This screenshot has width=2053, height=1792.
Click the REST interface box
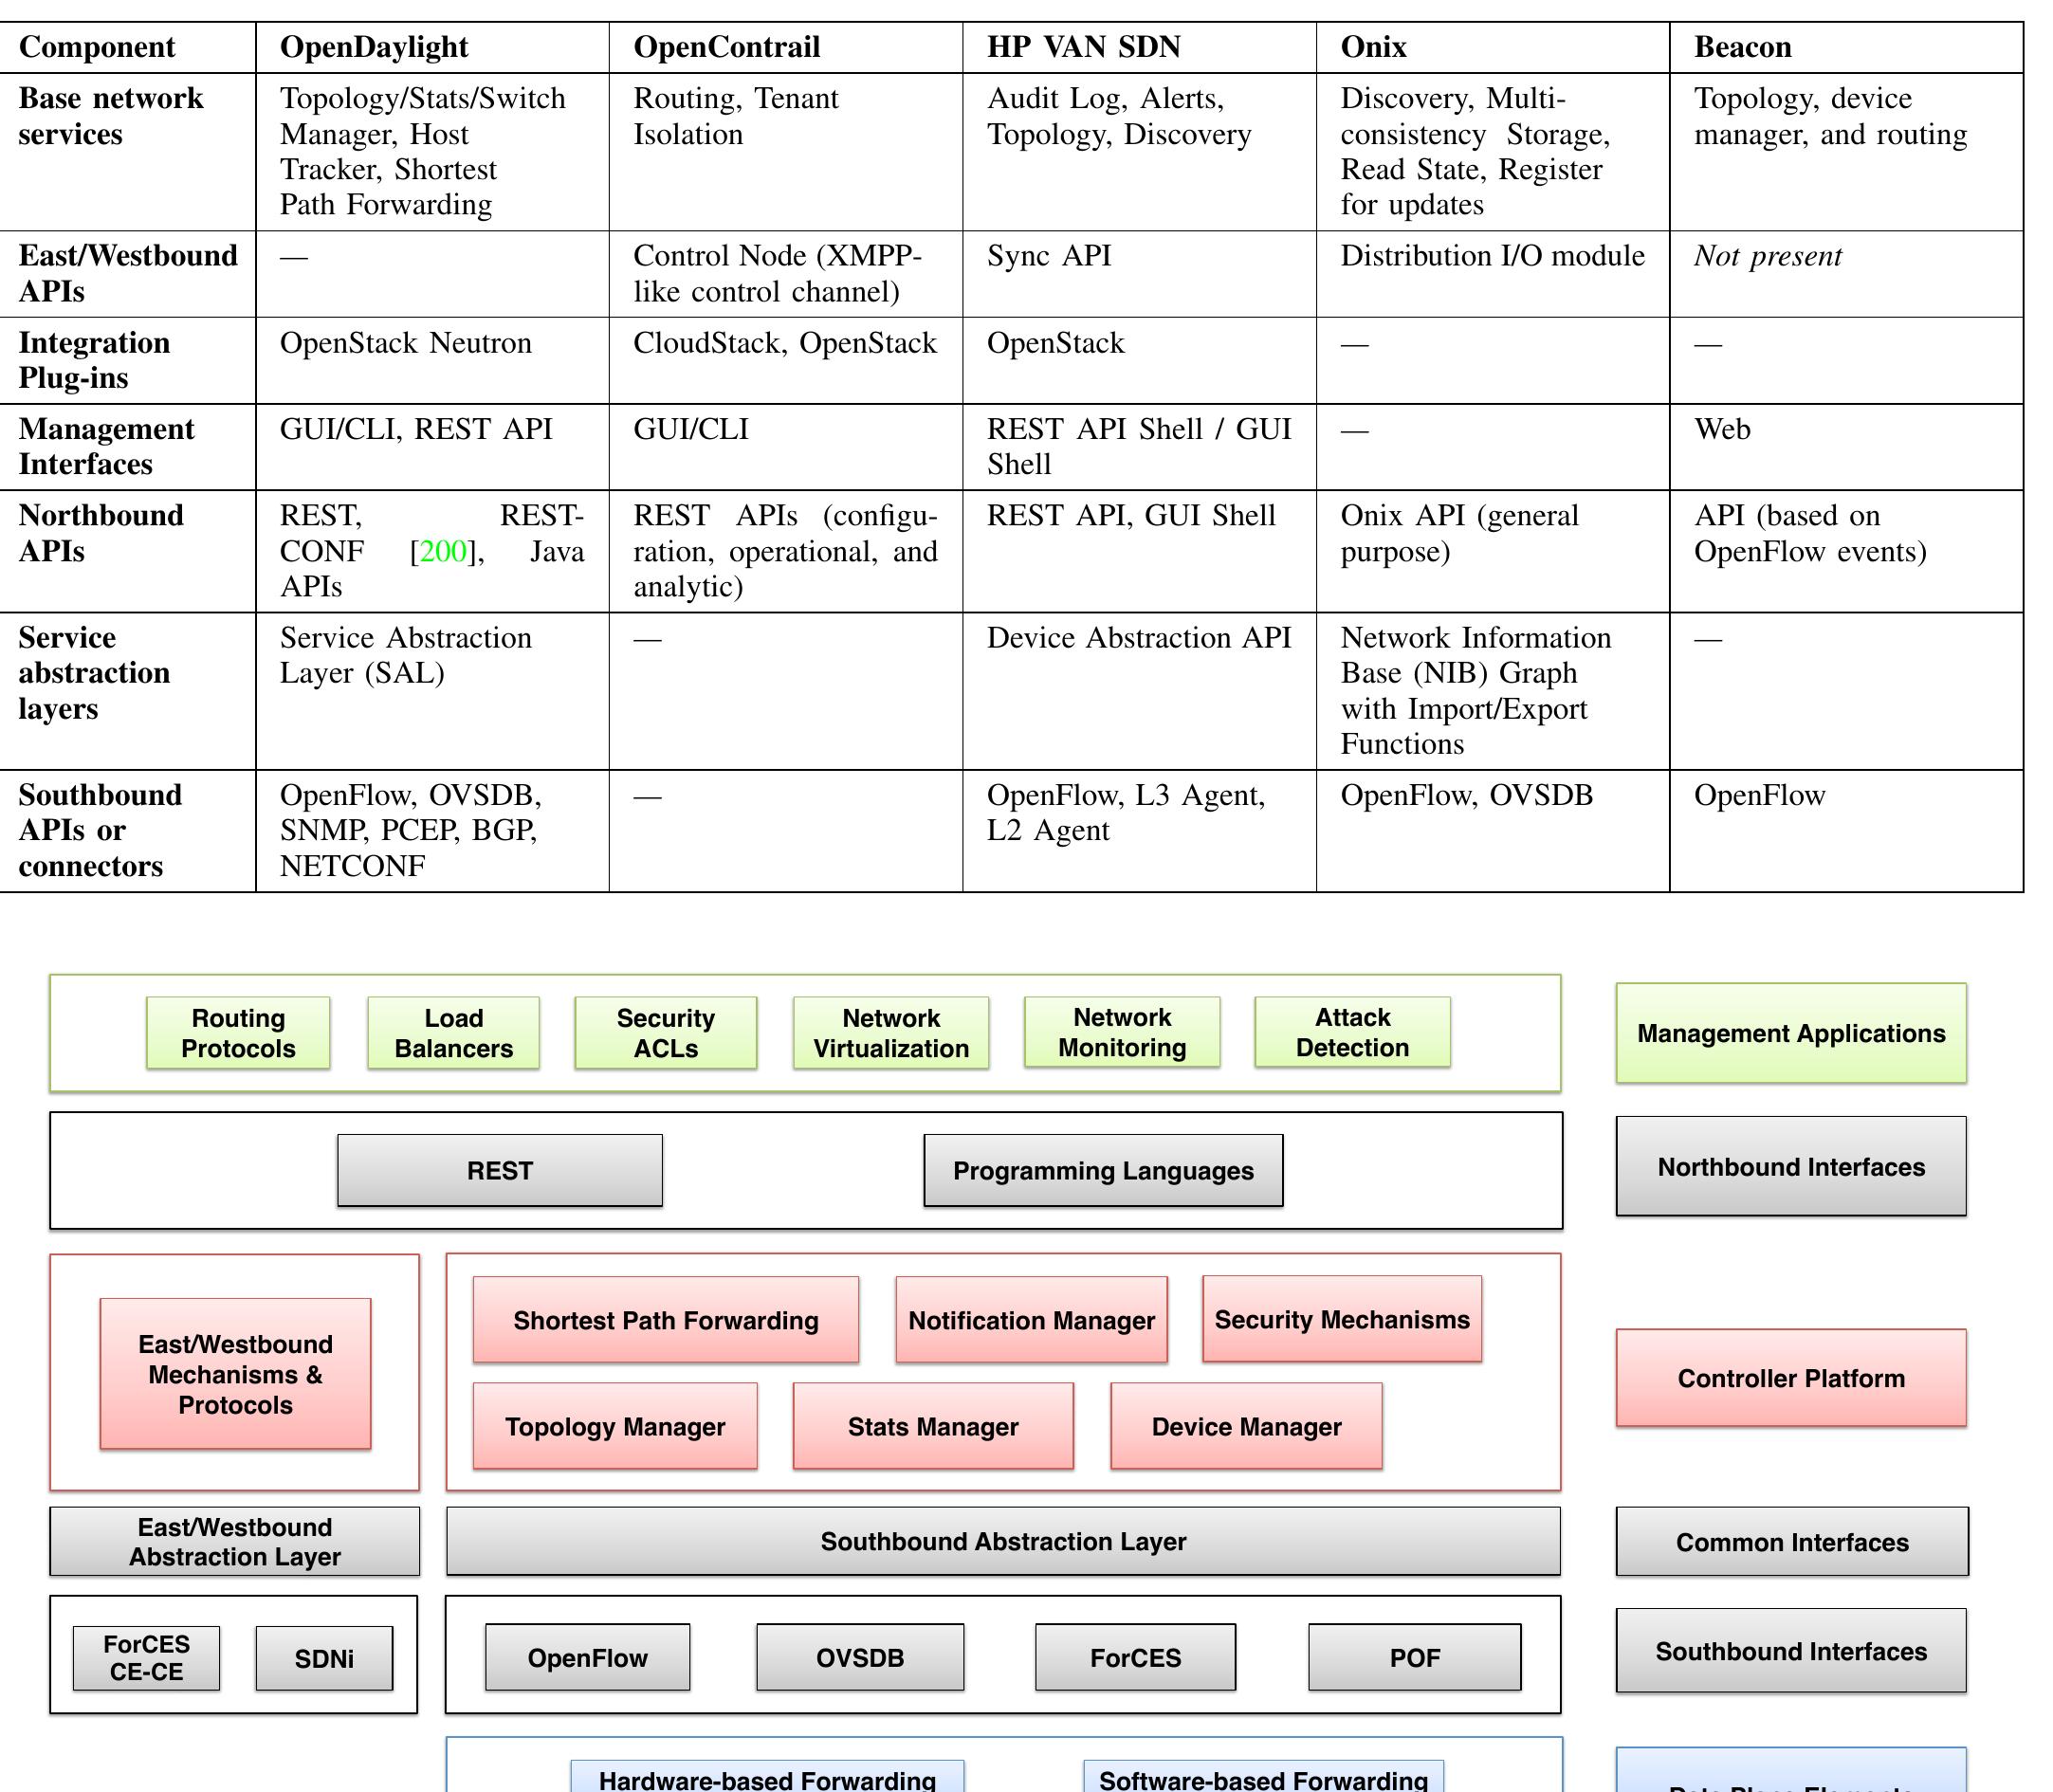499,1170
